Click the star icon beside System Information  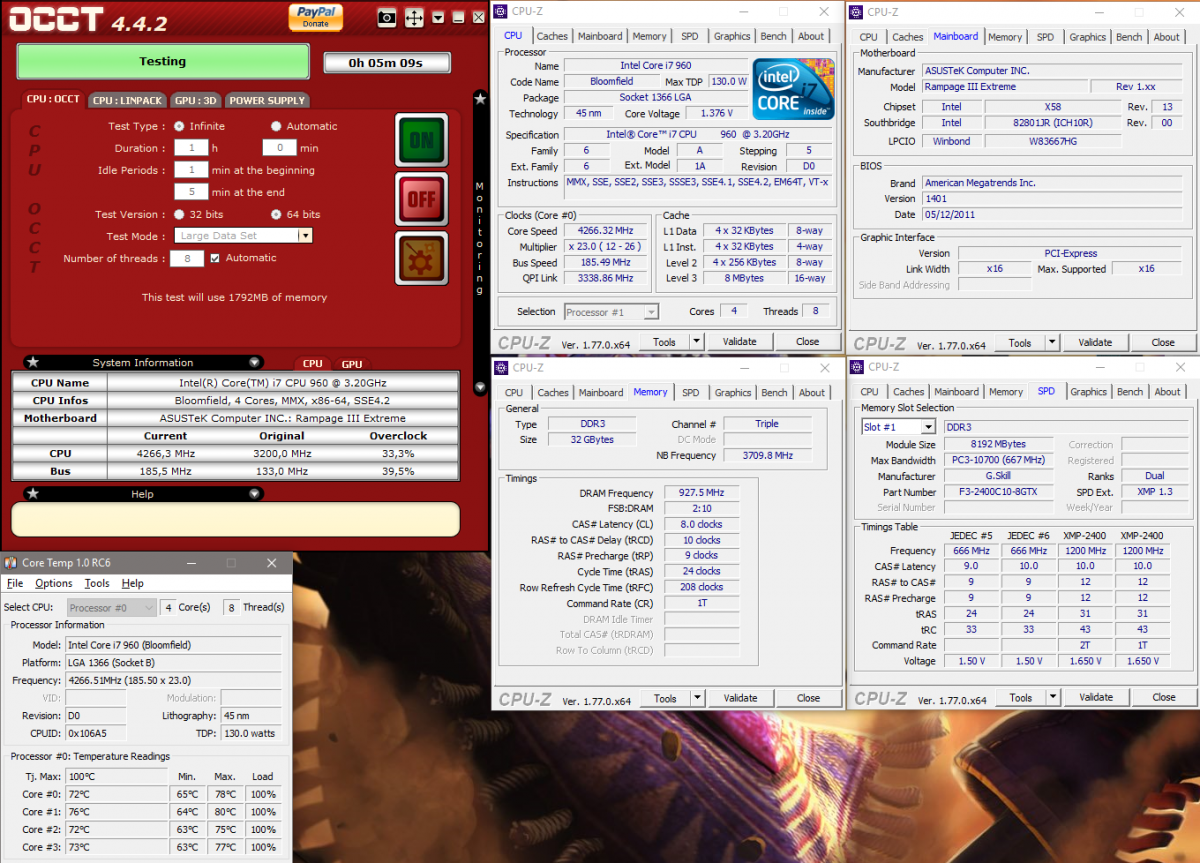pos(33,362)
